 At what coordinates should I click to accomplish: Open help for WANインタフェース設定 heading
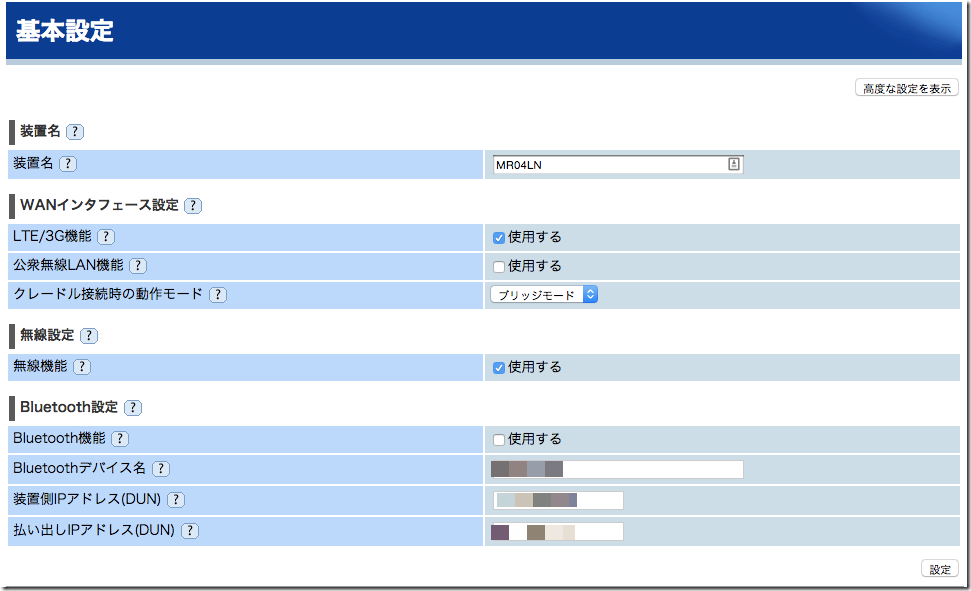coord(193,205)
